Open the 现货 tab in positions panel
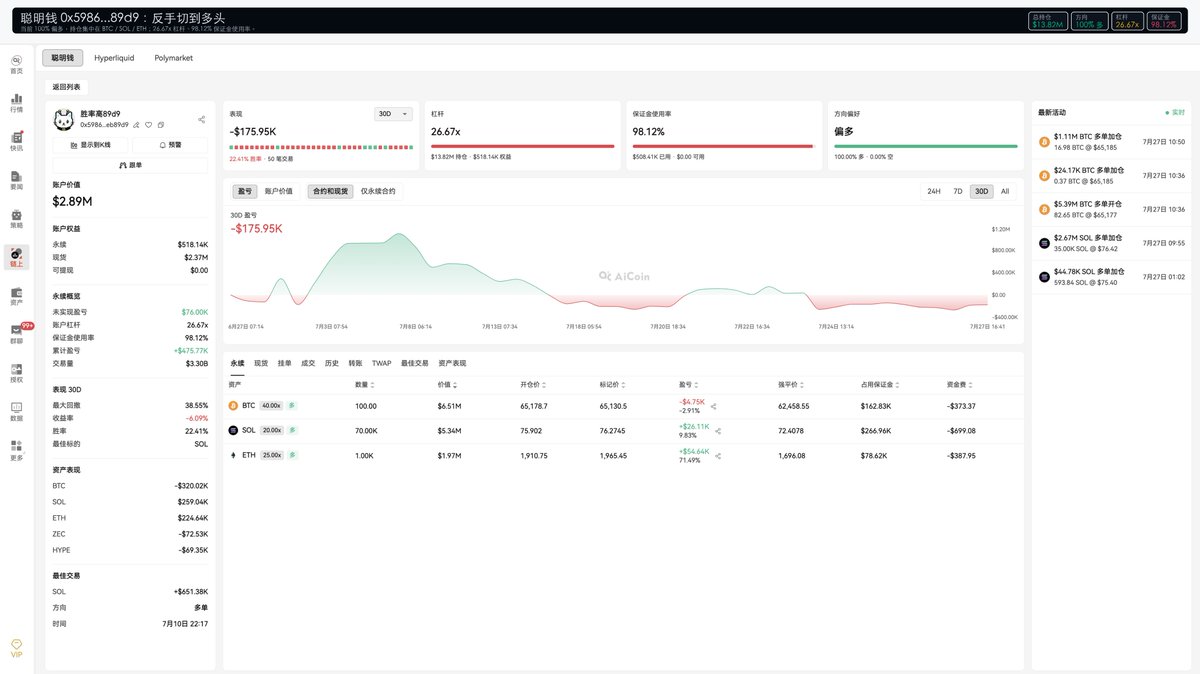The width and height of the screenshot is (1200, 674). pos(261,363)
